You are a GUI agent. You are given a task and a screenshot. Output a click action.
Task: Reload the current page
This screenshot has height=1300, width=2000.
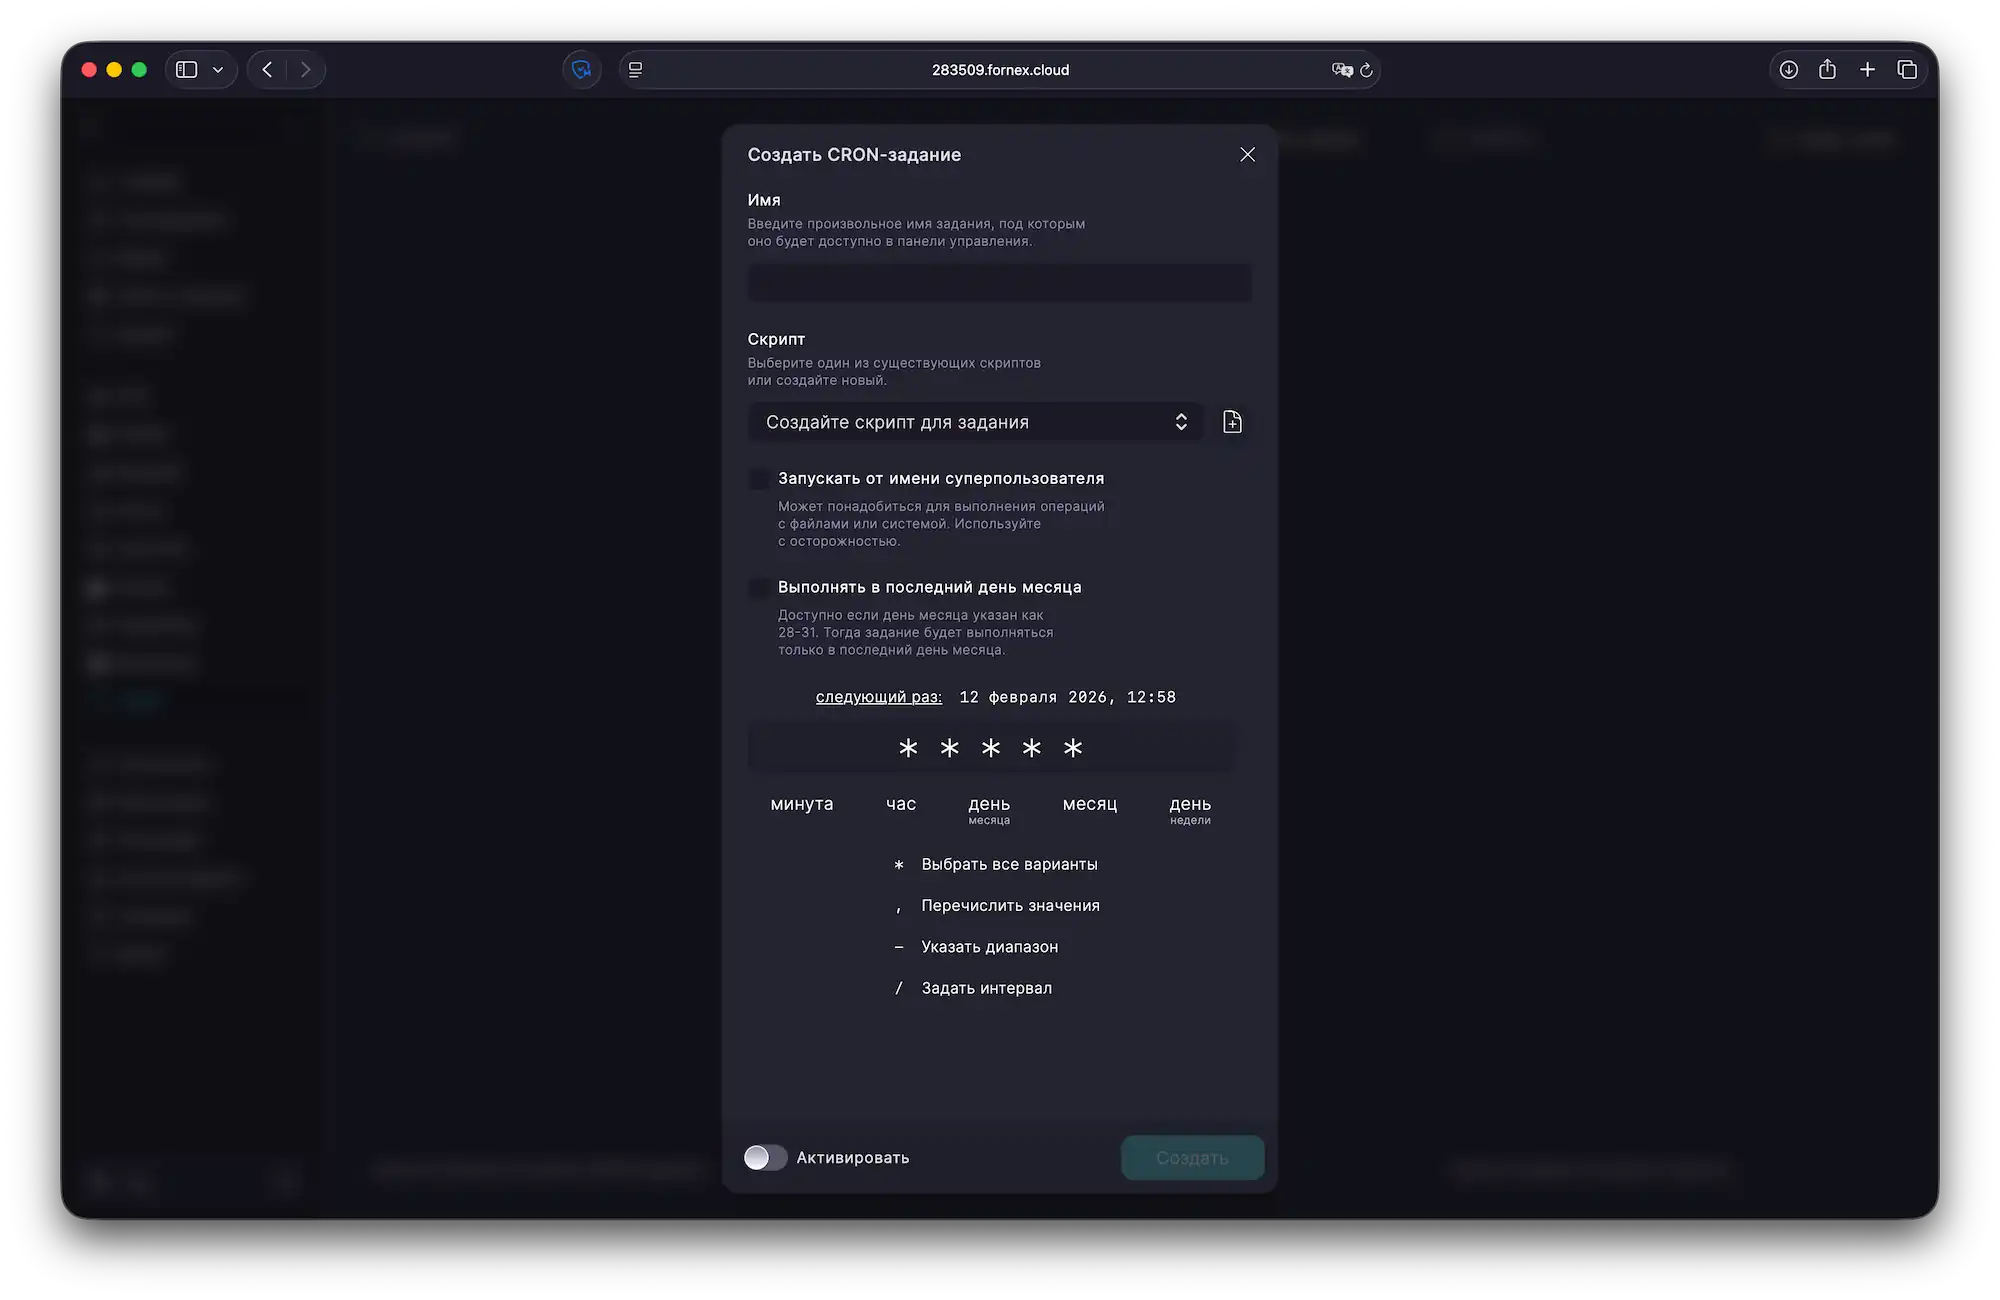click(1366, 70)
